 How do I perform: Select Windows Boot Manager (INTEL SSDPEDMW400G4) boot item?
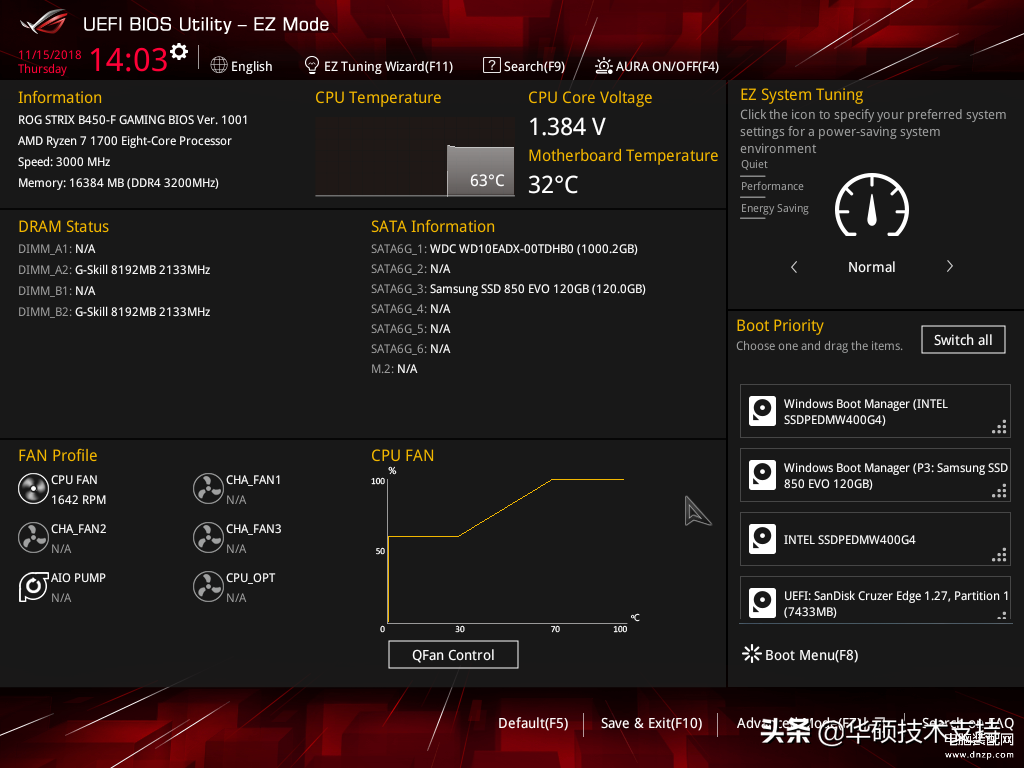(875, 411)
